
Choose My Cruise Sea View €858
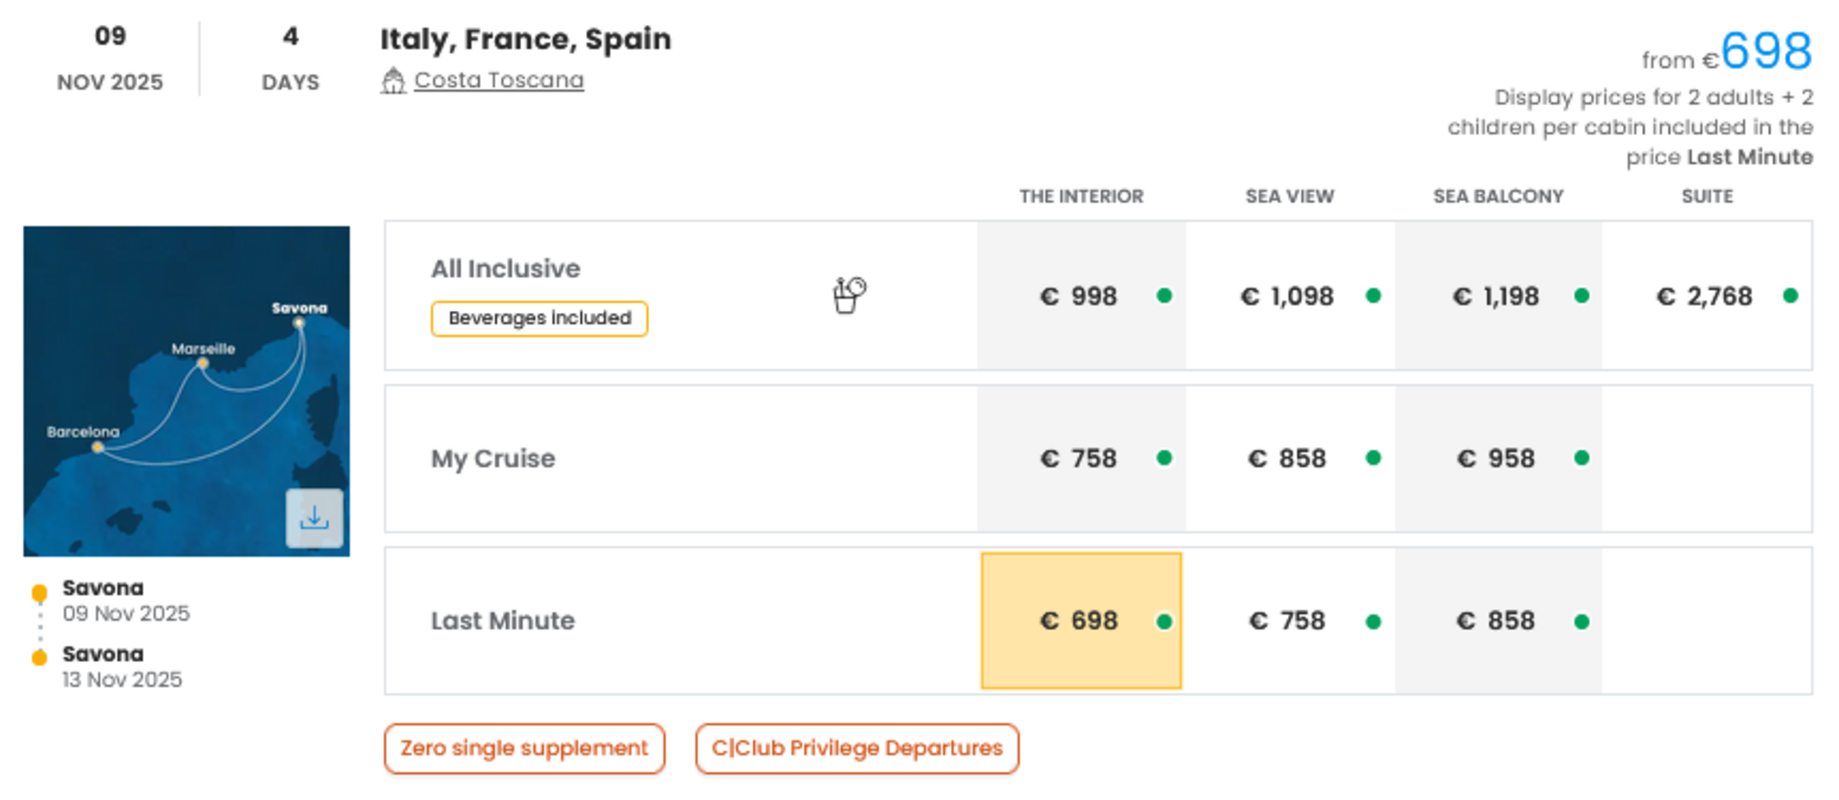coord(1288,458)
